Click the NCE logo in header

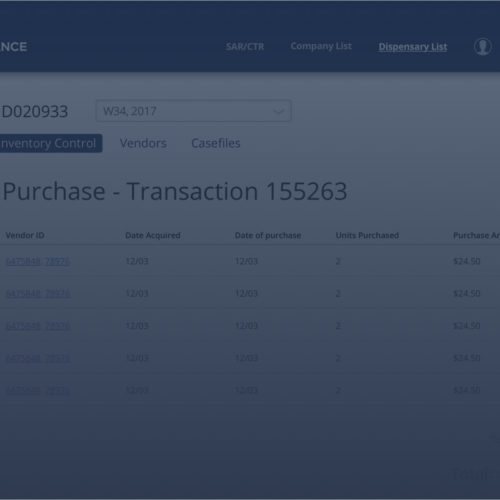[13, 47]
